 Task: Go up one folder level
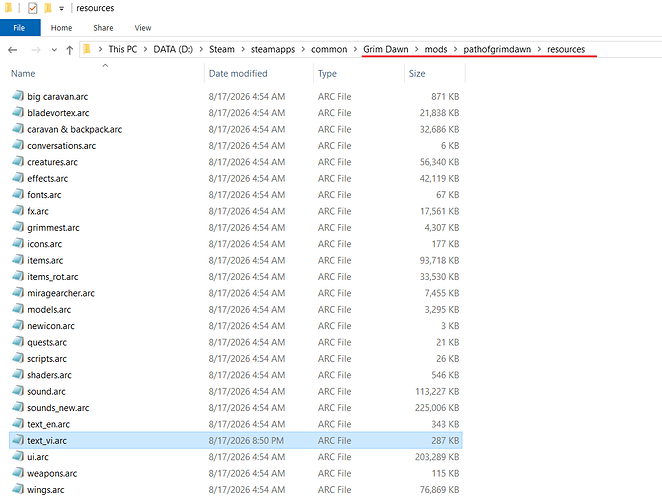click(x=70, y=50)
